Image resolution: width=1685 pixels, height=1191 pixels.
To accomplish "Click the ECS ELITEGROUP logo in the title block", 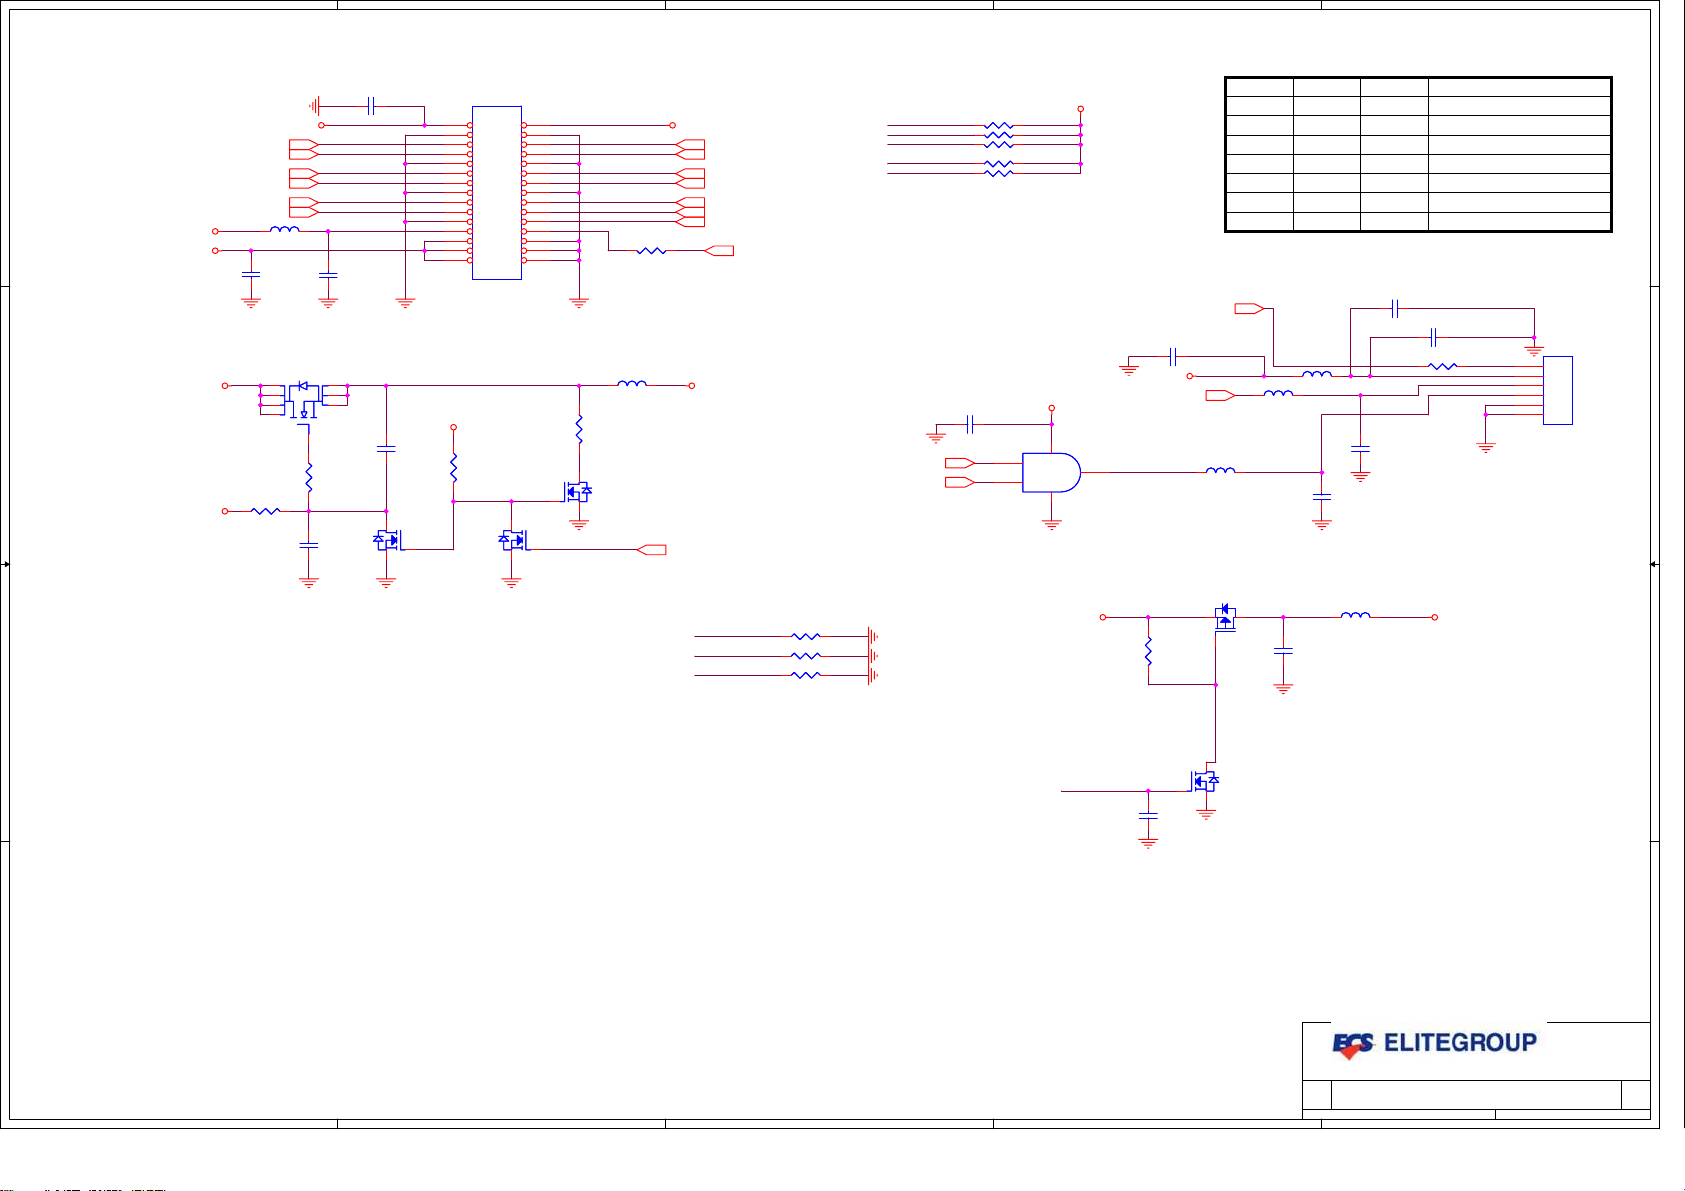I will [x=1433, y=1044].
